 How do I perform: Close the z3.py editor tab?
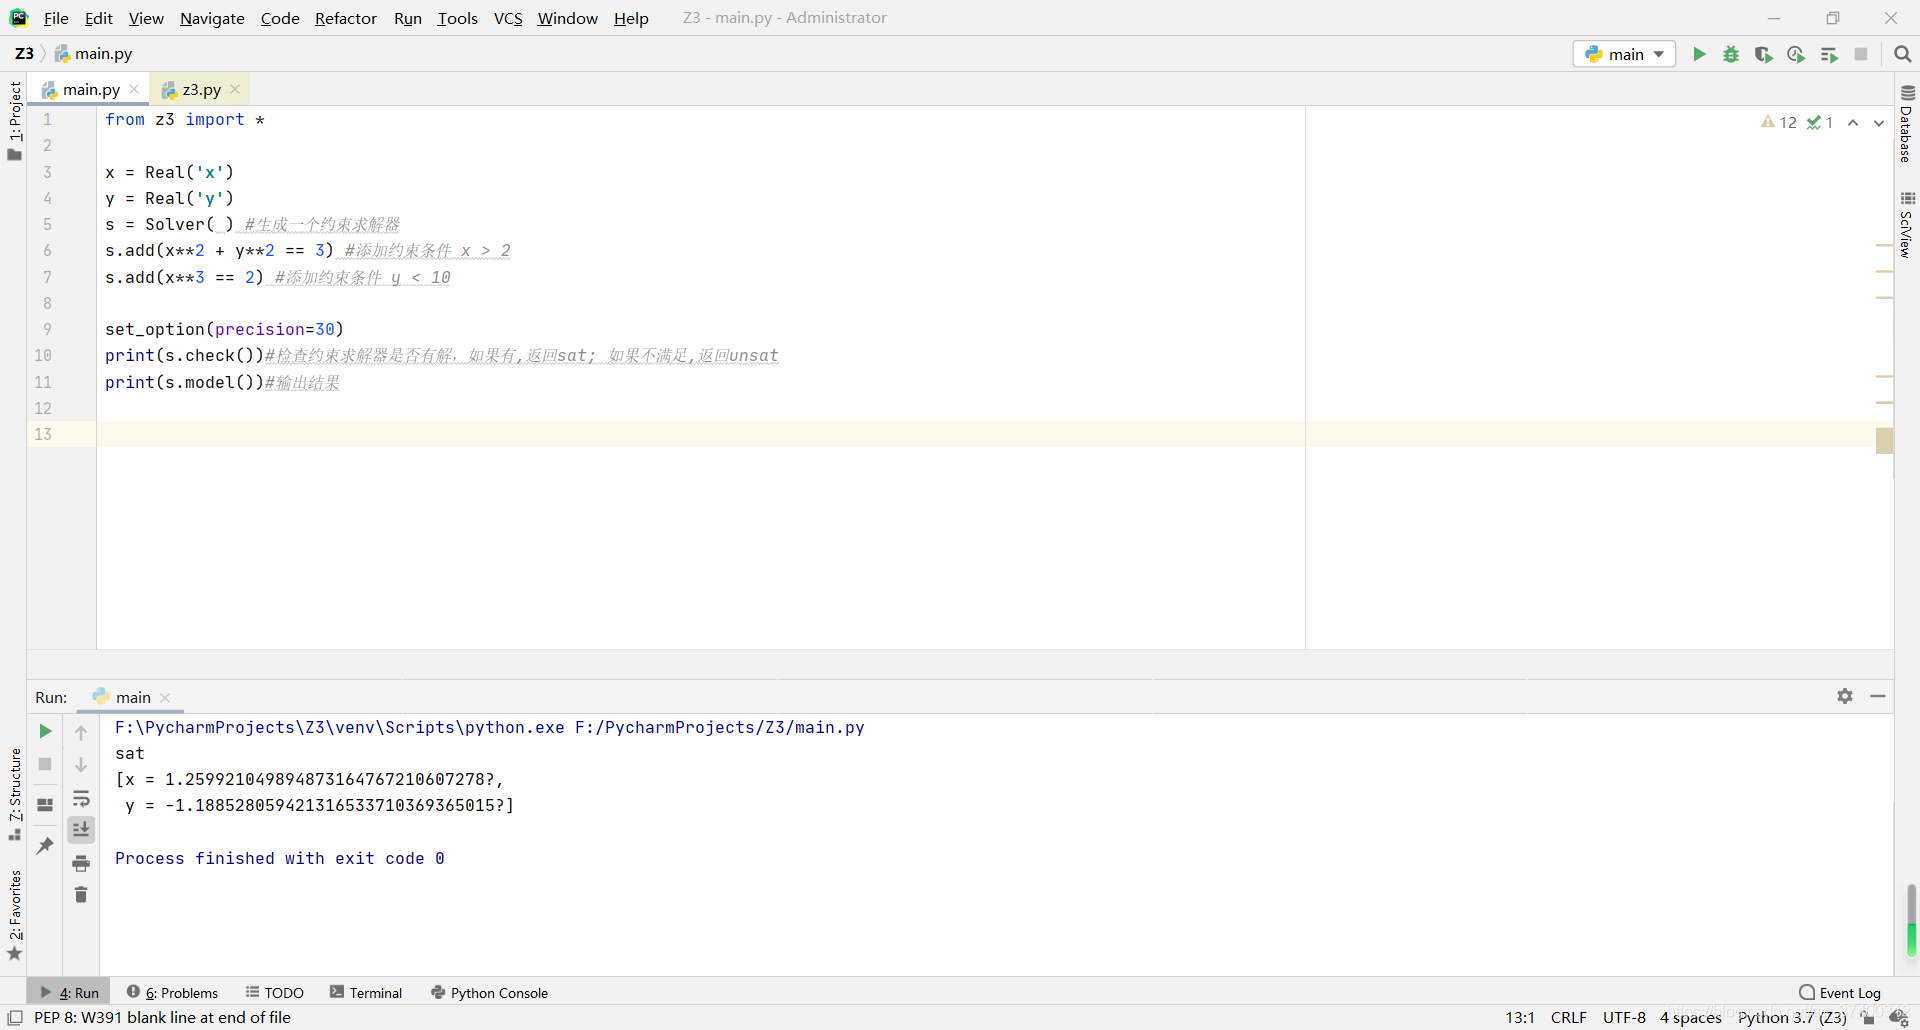(235, 89)
